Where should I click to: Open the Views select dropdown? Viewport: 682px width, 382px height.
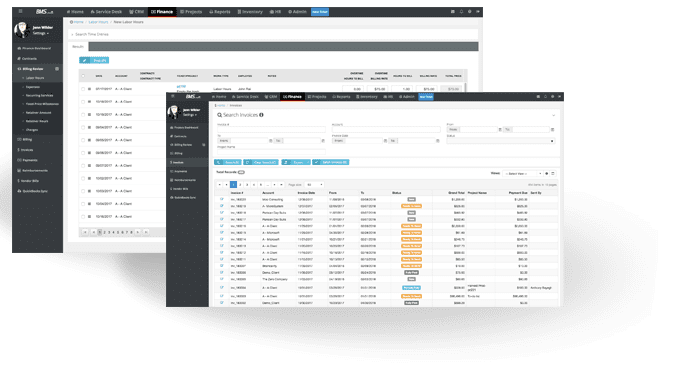[523, 174]
